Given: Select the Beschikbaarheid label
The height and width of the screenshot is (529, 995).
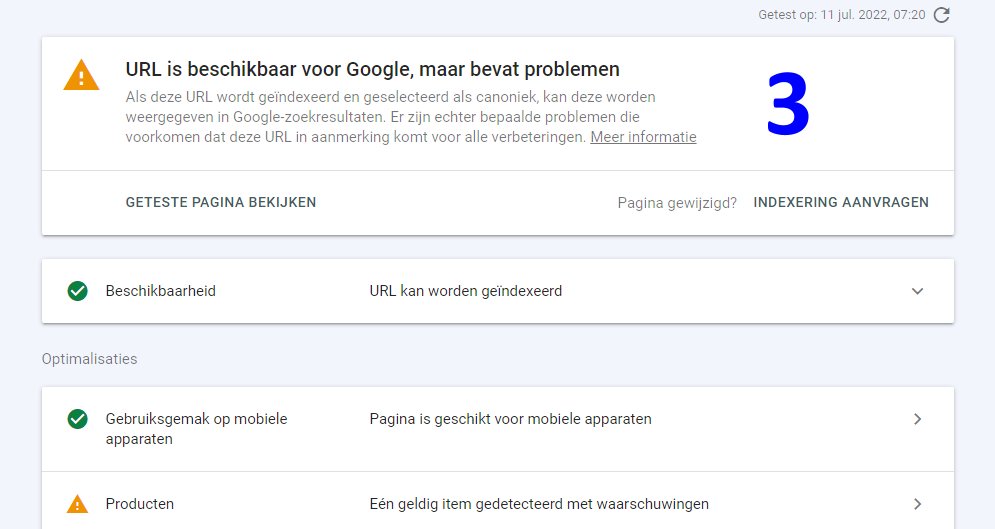Looking at the screenshot, I should tap(161, 291).
